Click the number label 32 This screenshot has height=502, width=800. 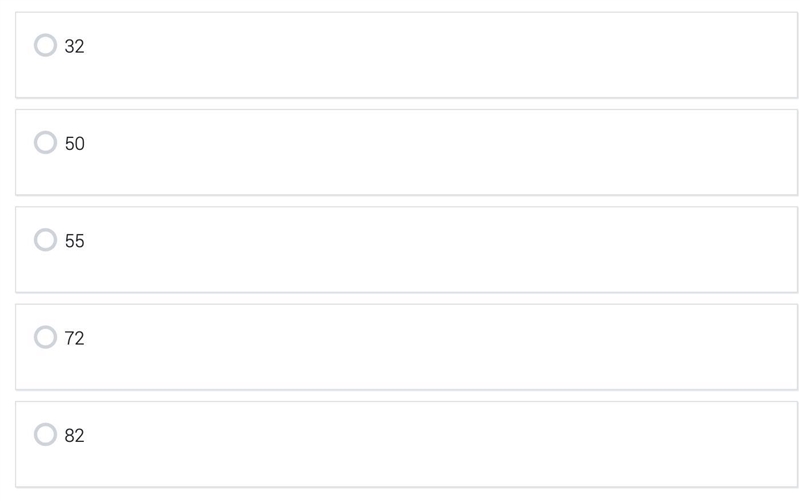coord(74,46)
